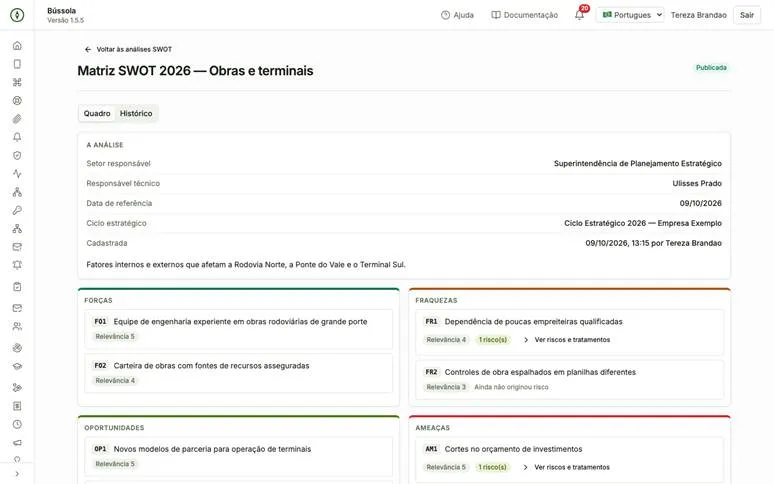774x484 pixels.
Task: Open the receipt document sidebar icon
Action: pos(17,406)
